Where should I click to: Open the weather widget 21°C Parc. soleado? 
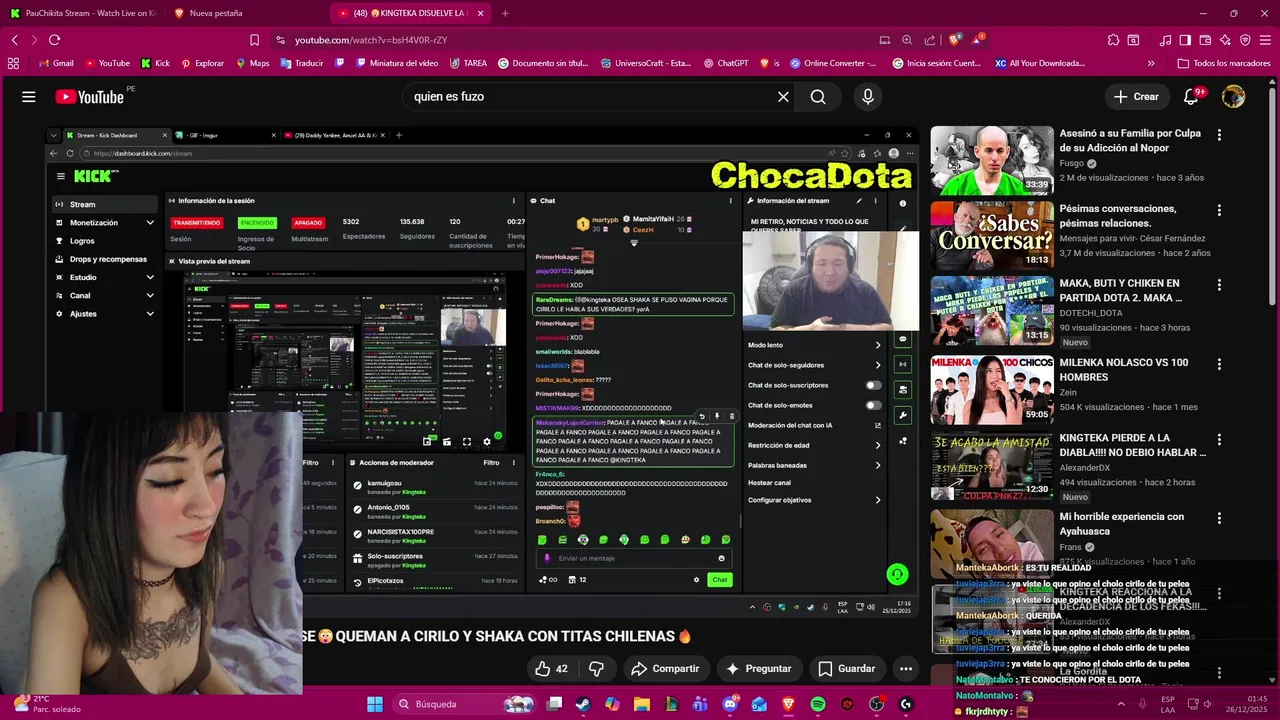coord(46,704)
